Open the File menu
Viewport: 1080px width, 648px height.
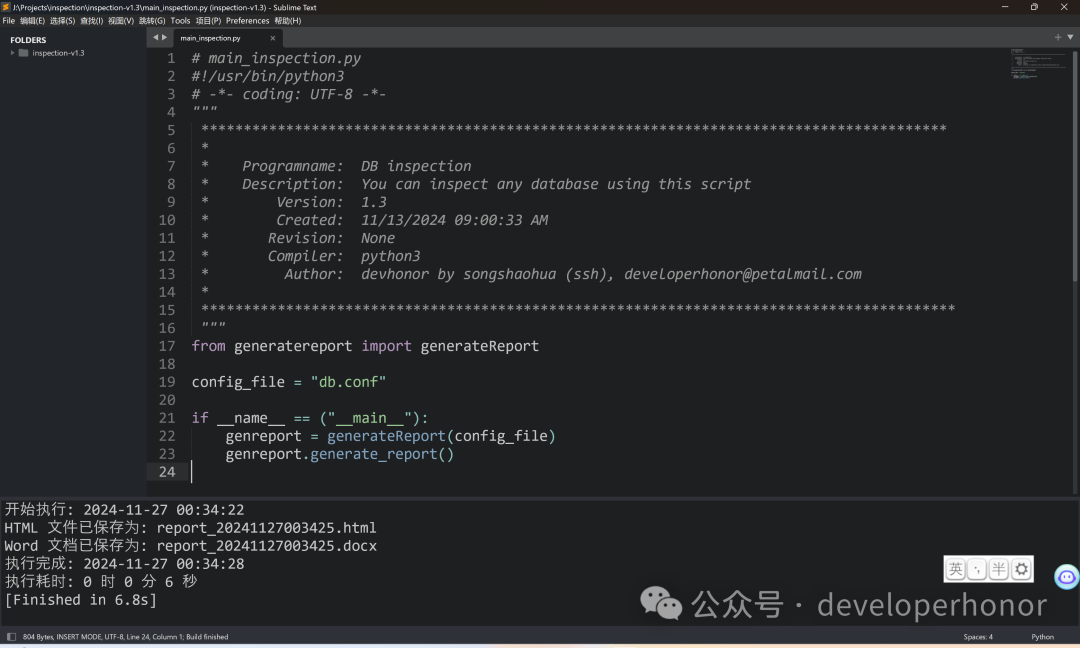(x=8, y=21)
